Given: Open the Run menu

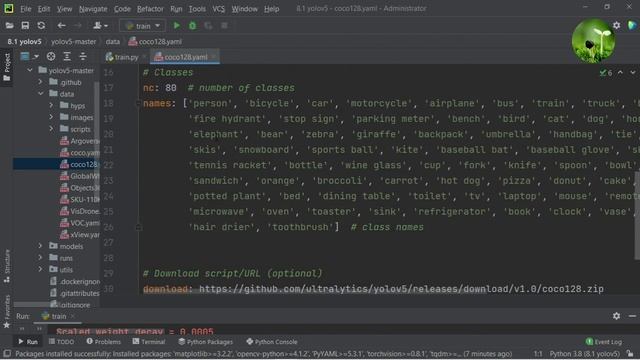Looking at the screenshot, I should click(x=176, y=9).
